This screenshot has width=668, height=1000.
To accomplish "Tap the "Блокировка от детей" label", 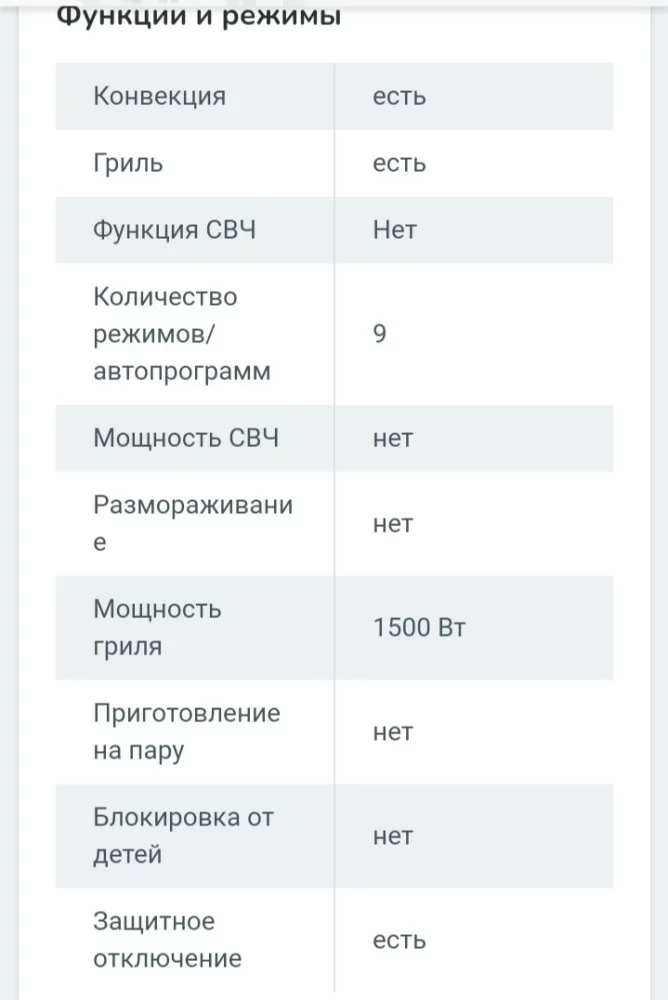I will tap(183, 836).
